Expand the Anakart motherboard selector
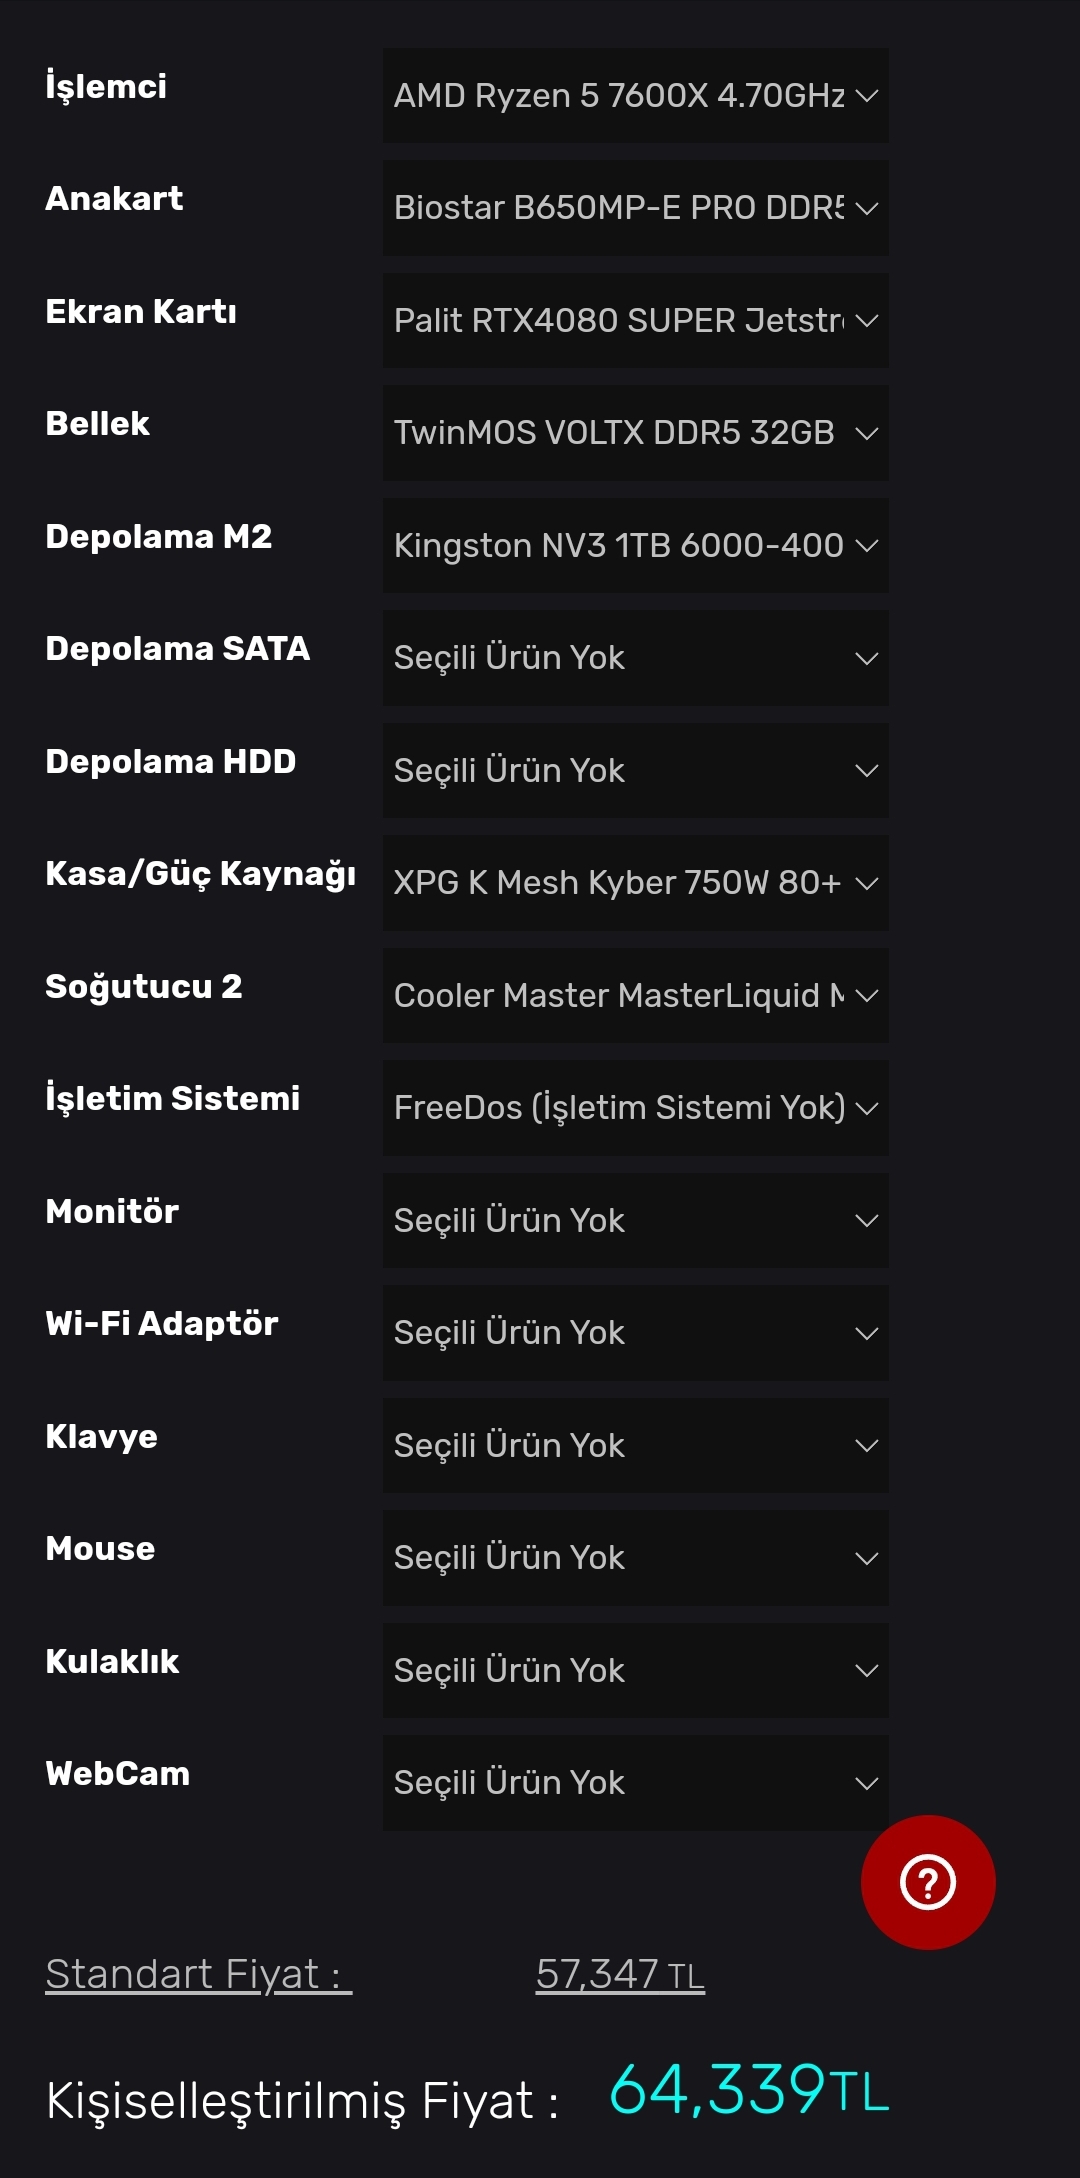 (x=635, y=208)
